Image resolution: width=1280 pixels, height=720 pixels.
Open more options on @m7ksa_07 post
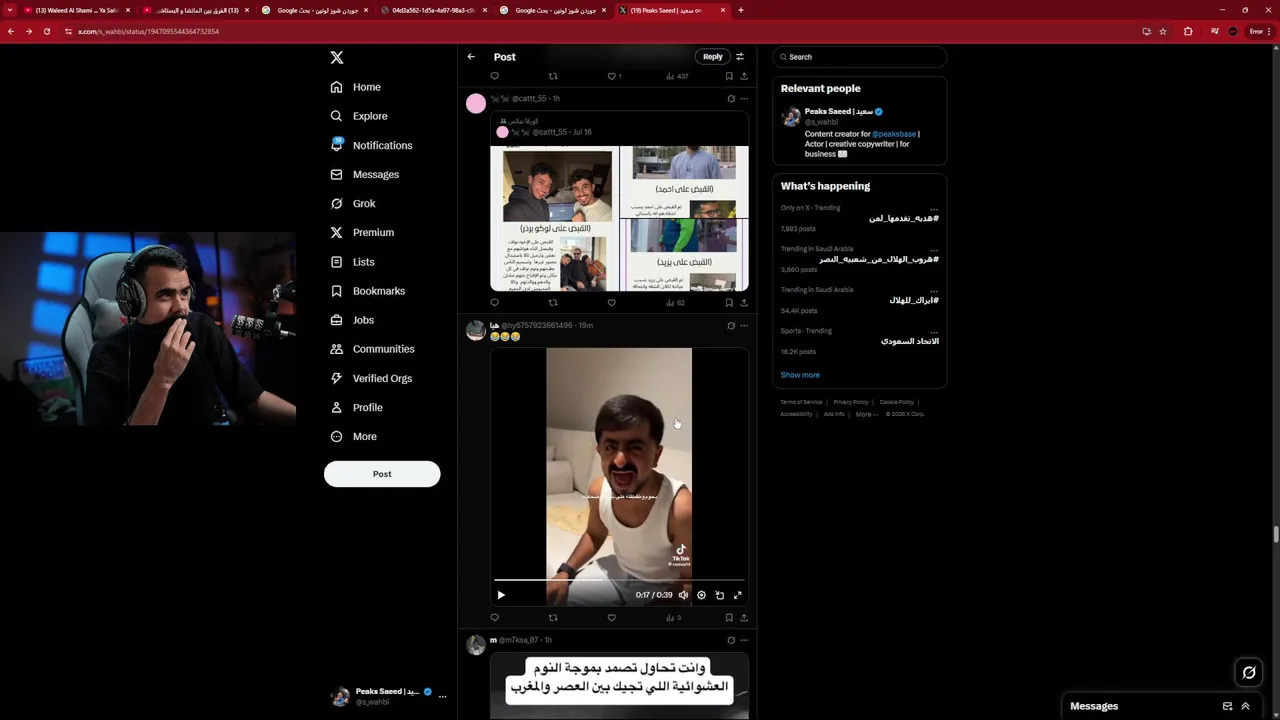click(744, 640)
